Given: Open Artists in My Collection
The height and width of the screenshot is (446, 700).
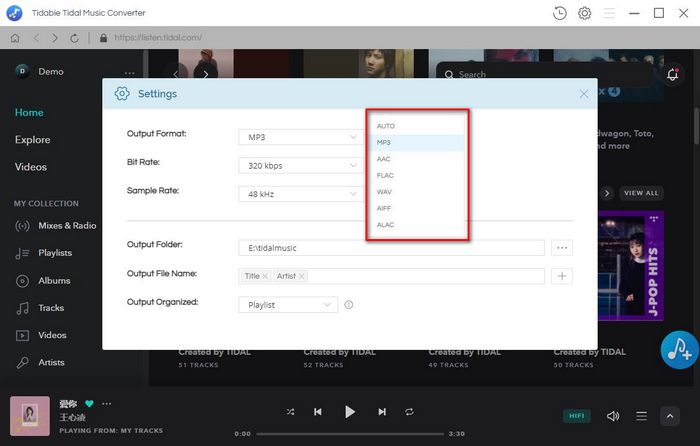Looking at the screenshot, I should point(40,363).
